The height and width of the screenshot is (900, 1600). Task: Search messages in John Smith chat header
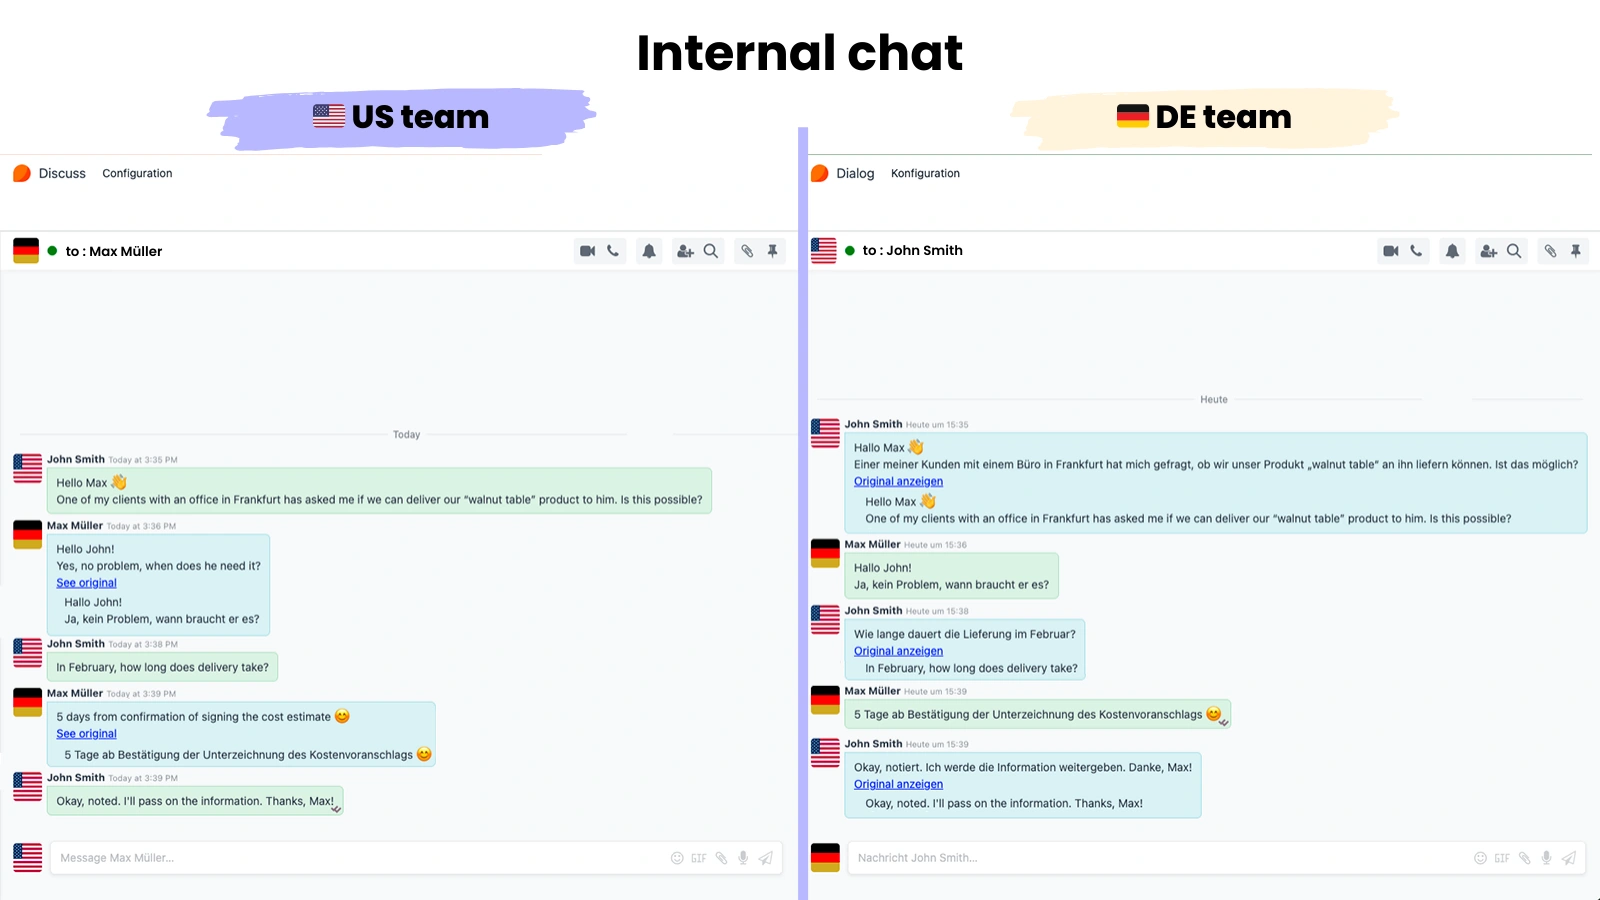coord(1514,251)
